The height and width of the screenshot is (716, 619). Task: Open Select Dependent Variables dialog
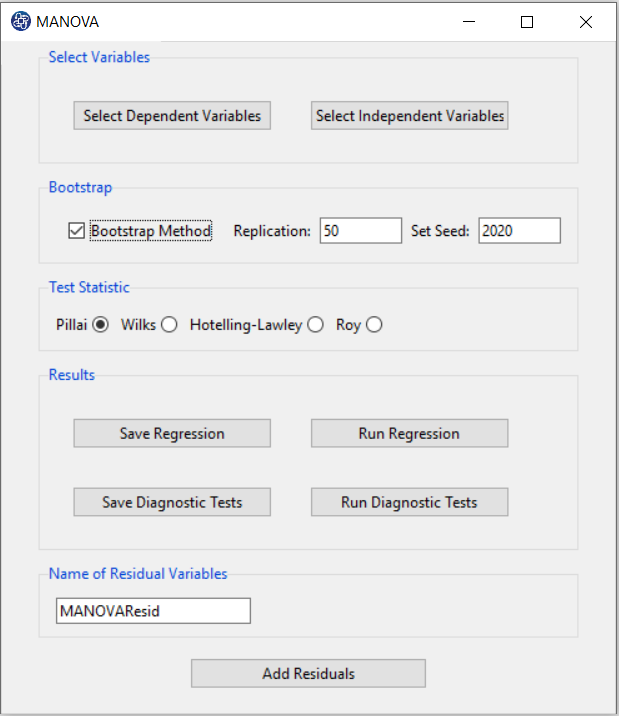172,116
